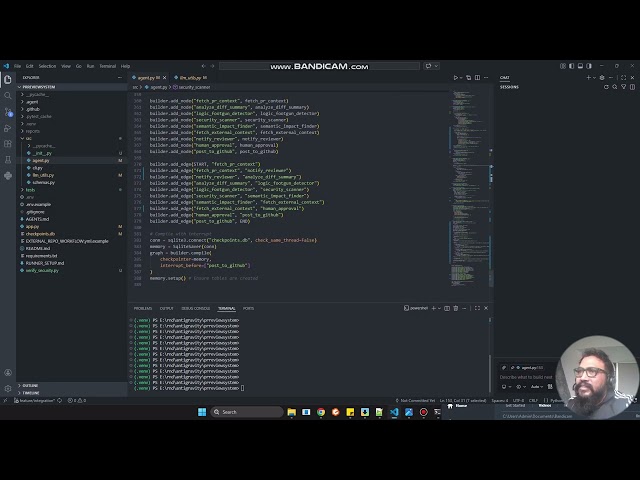Click the Windows taskbar Search box
The width and height of the screenshot is (640, 480).
245,412
